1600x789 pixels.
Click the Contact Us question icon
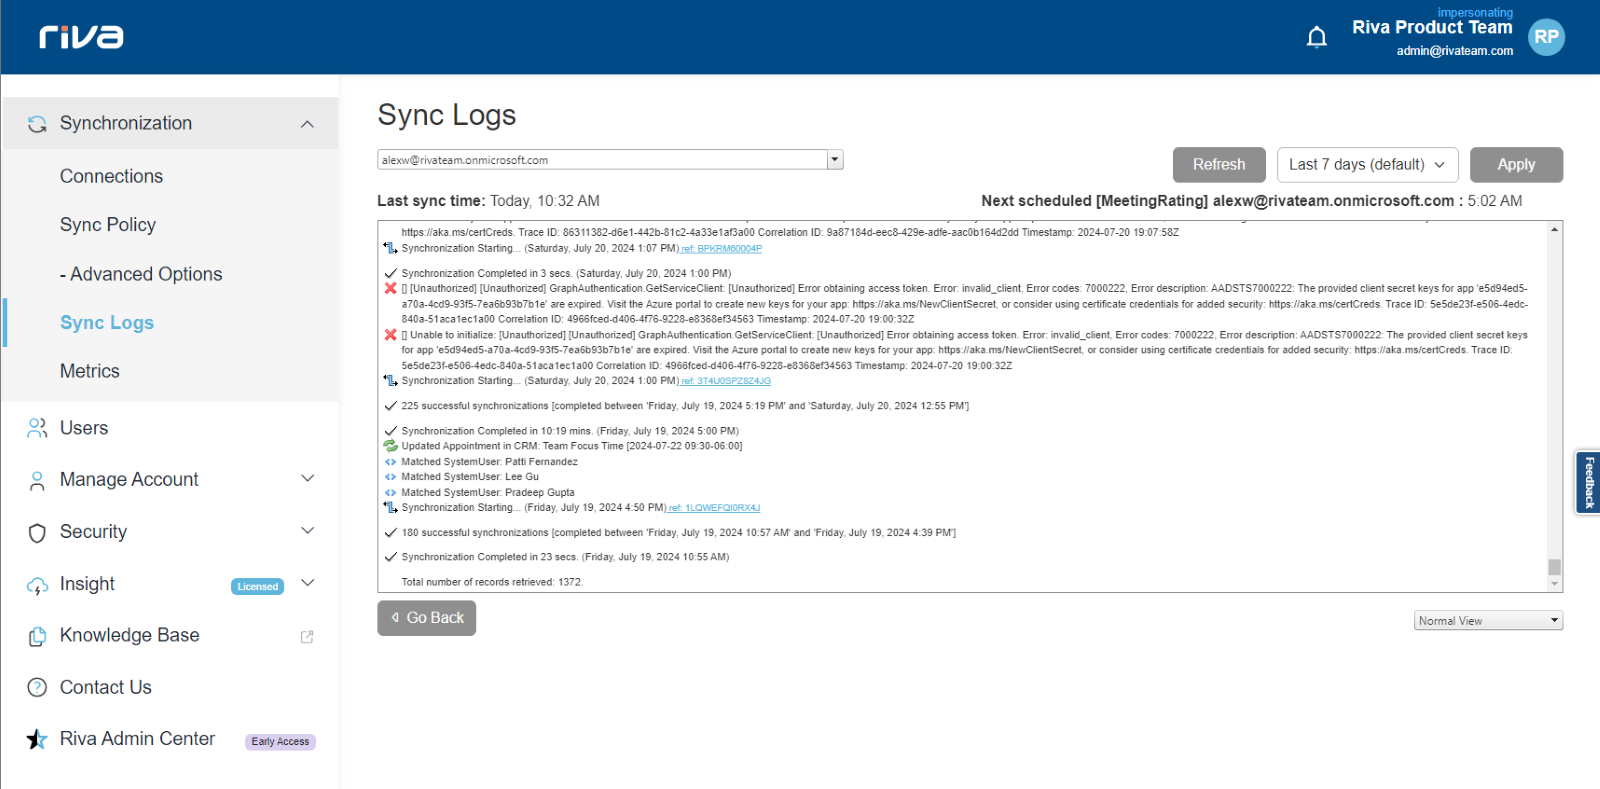(x=37, y=687)
